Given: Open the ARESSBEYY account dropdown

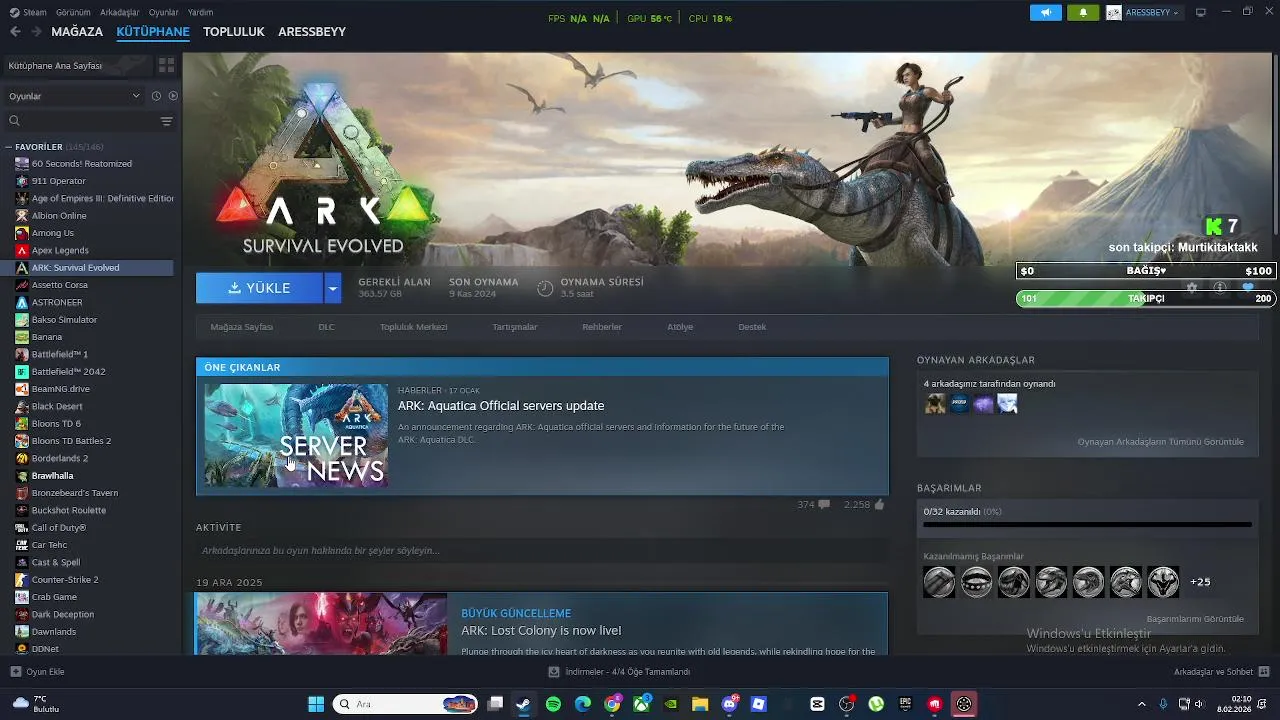Looking at the screenshot, I should (1144, 13).
